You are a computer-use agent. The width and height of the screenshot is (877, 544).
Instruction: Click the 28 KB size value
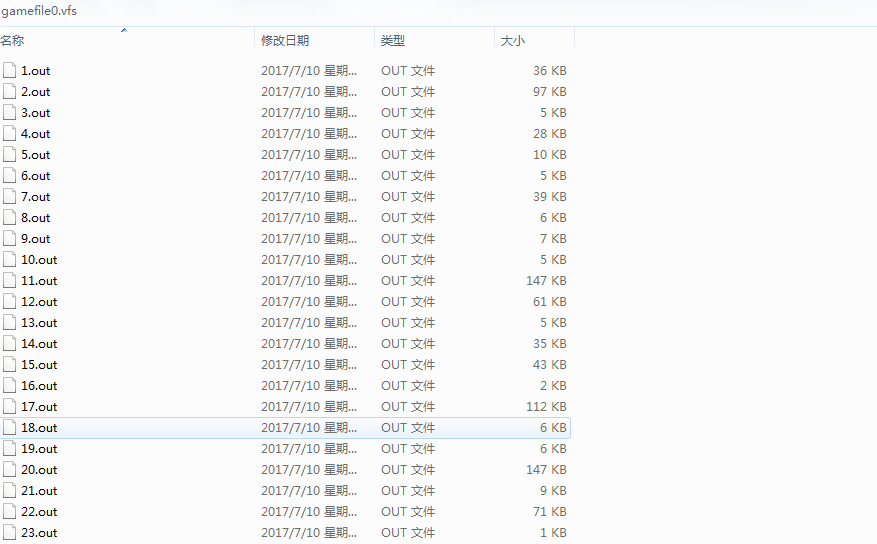(x=550, y=134)
